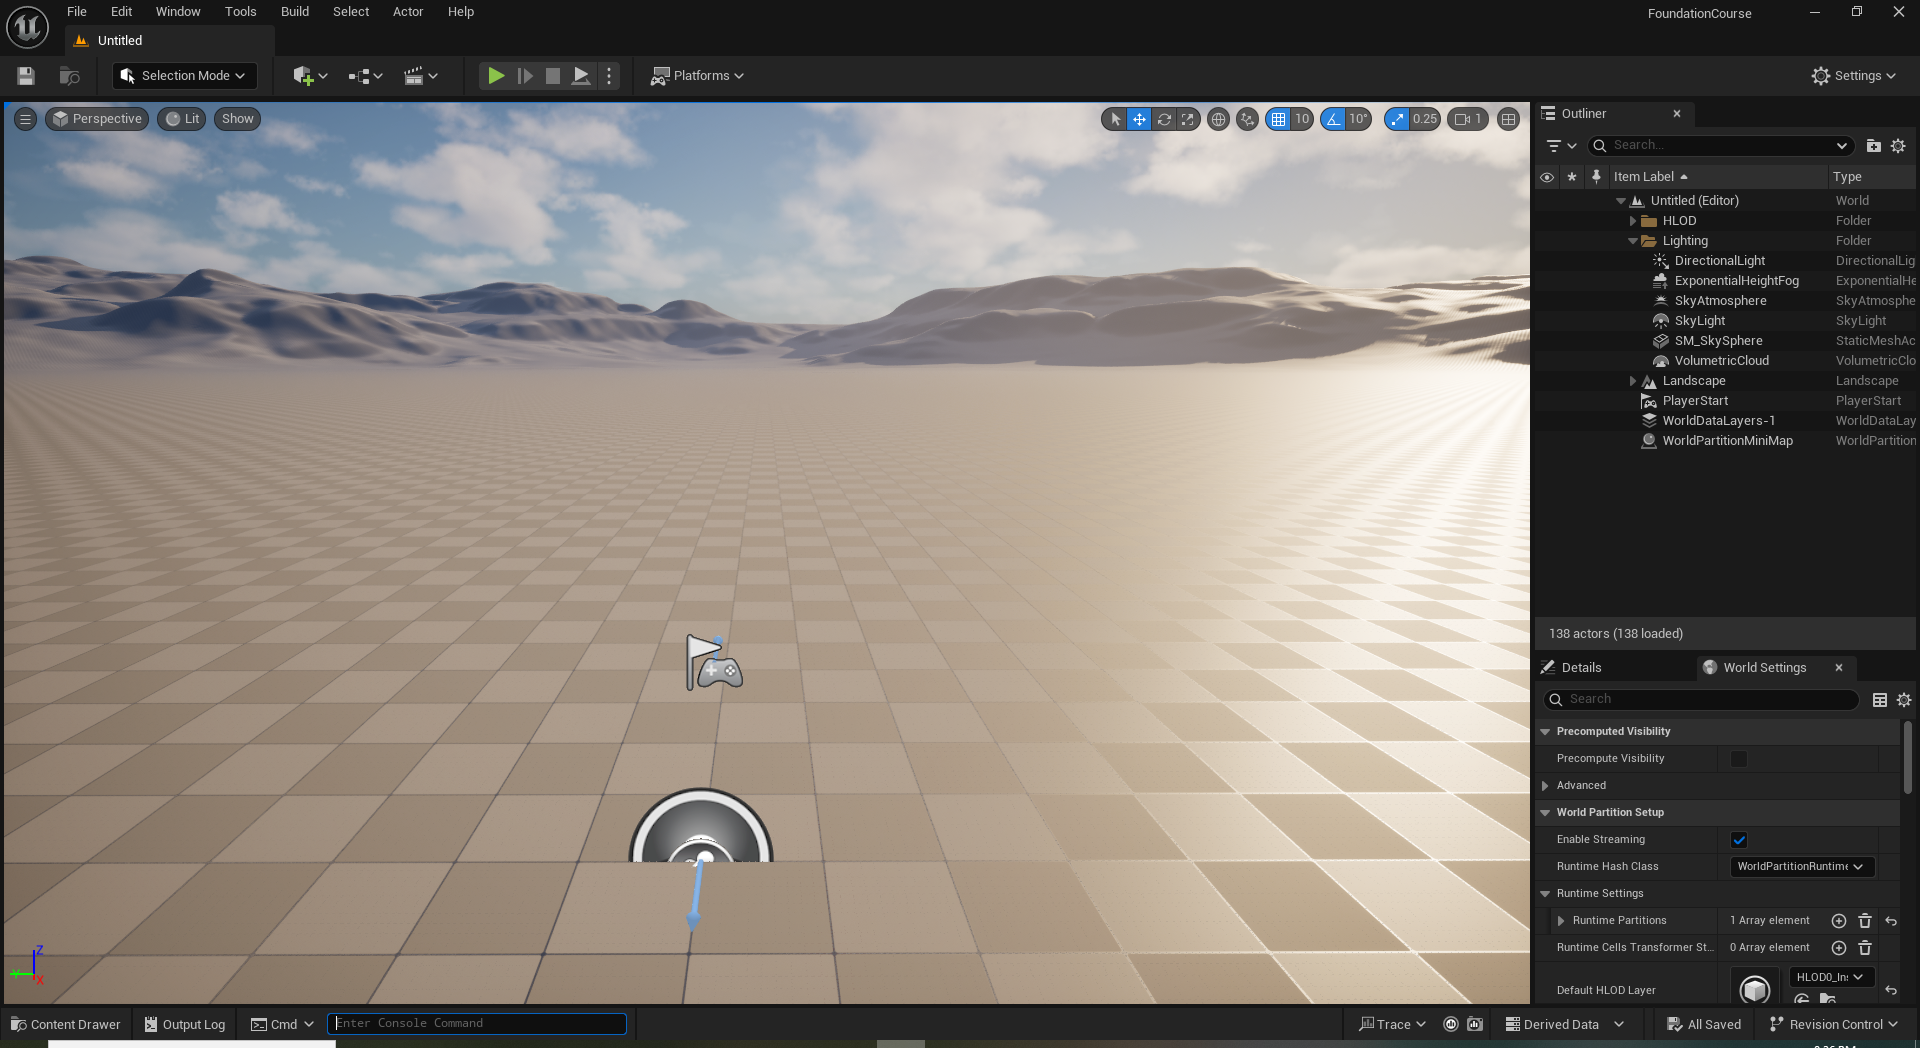Open the grid snap value 10 dropdown
The width and height of the screenshot is (1920, 1048).
tap(1302, 119)
